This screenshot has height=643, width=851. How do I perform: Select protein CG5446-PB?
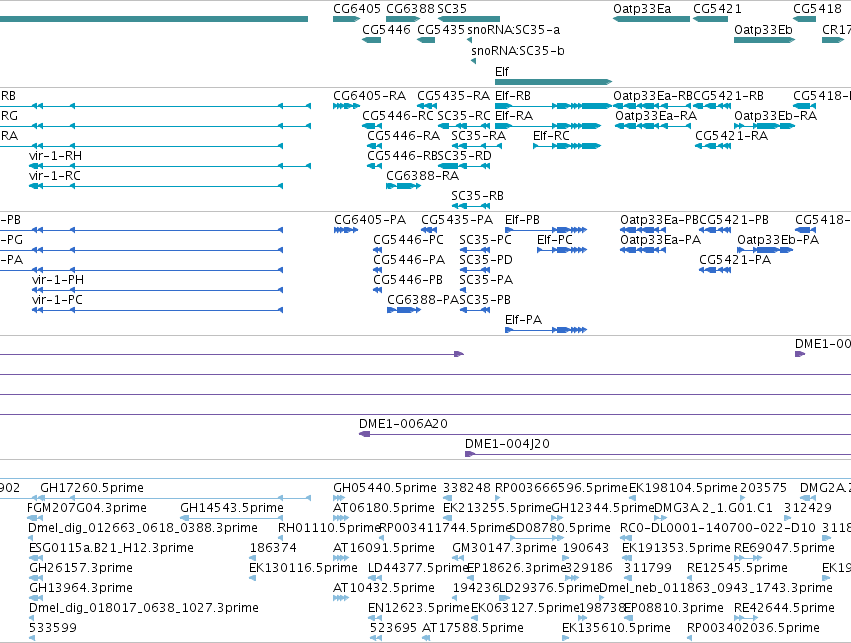pos(408,280)
